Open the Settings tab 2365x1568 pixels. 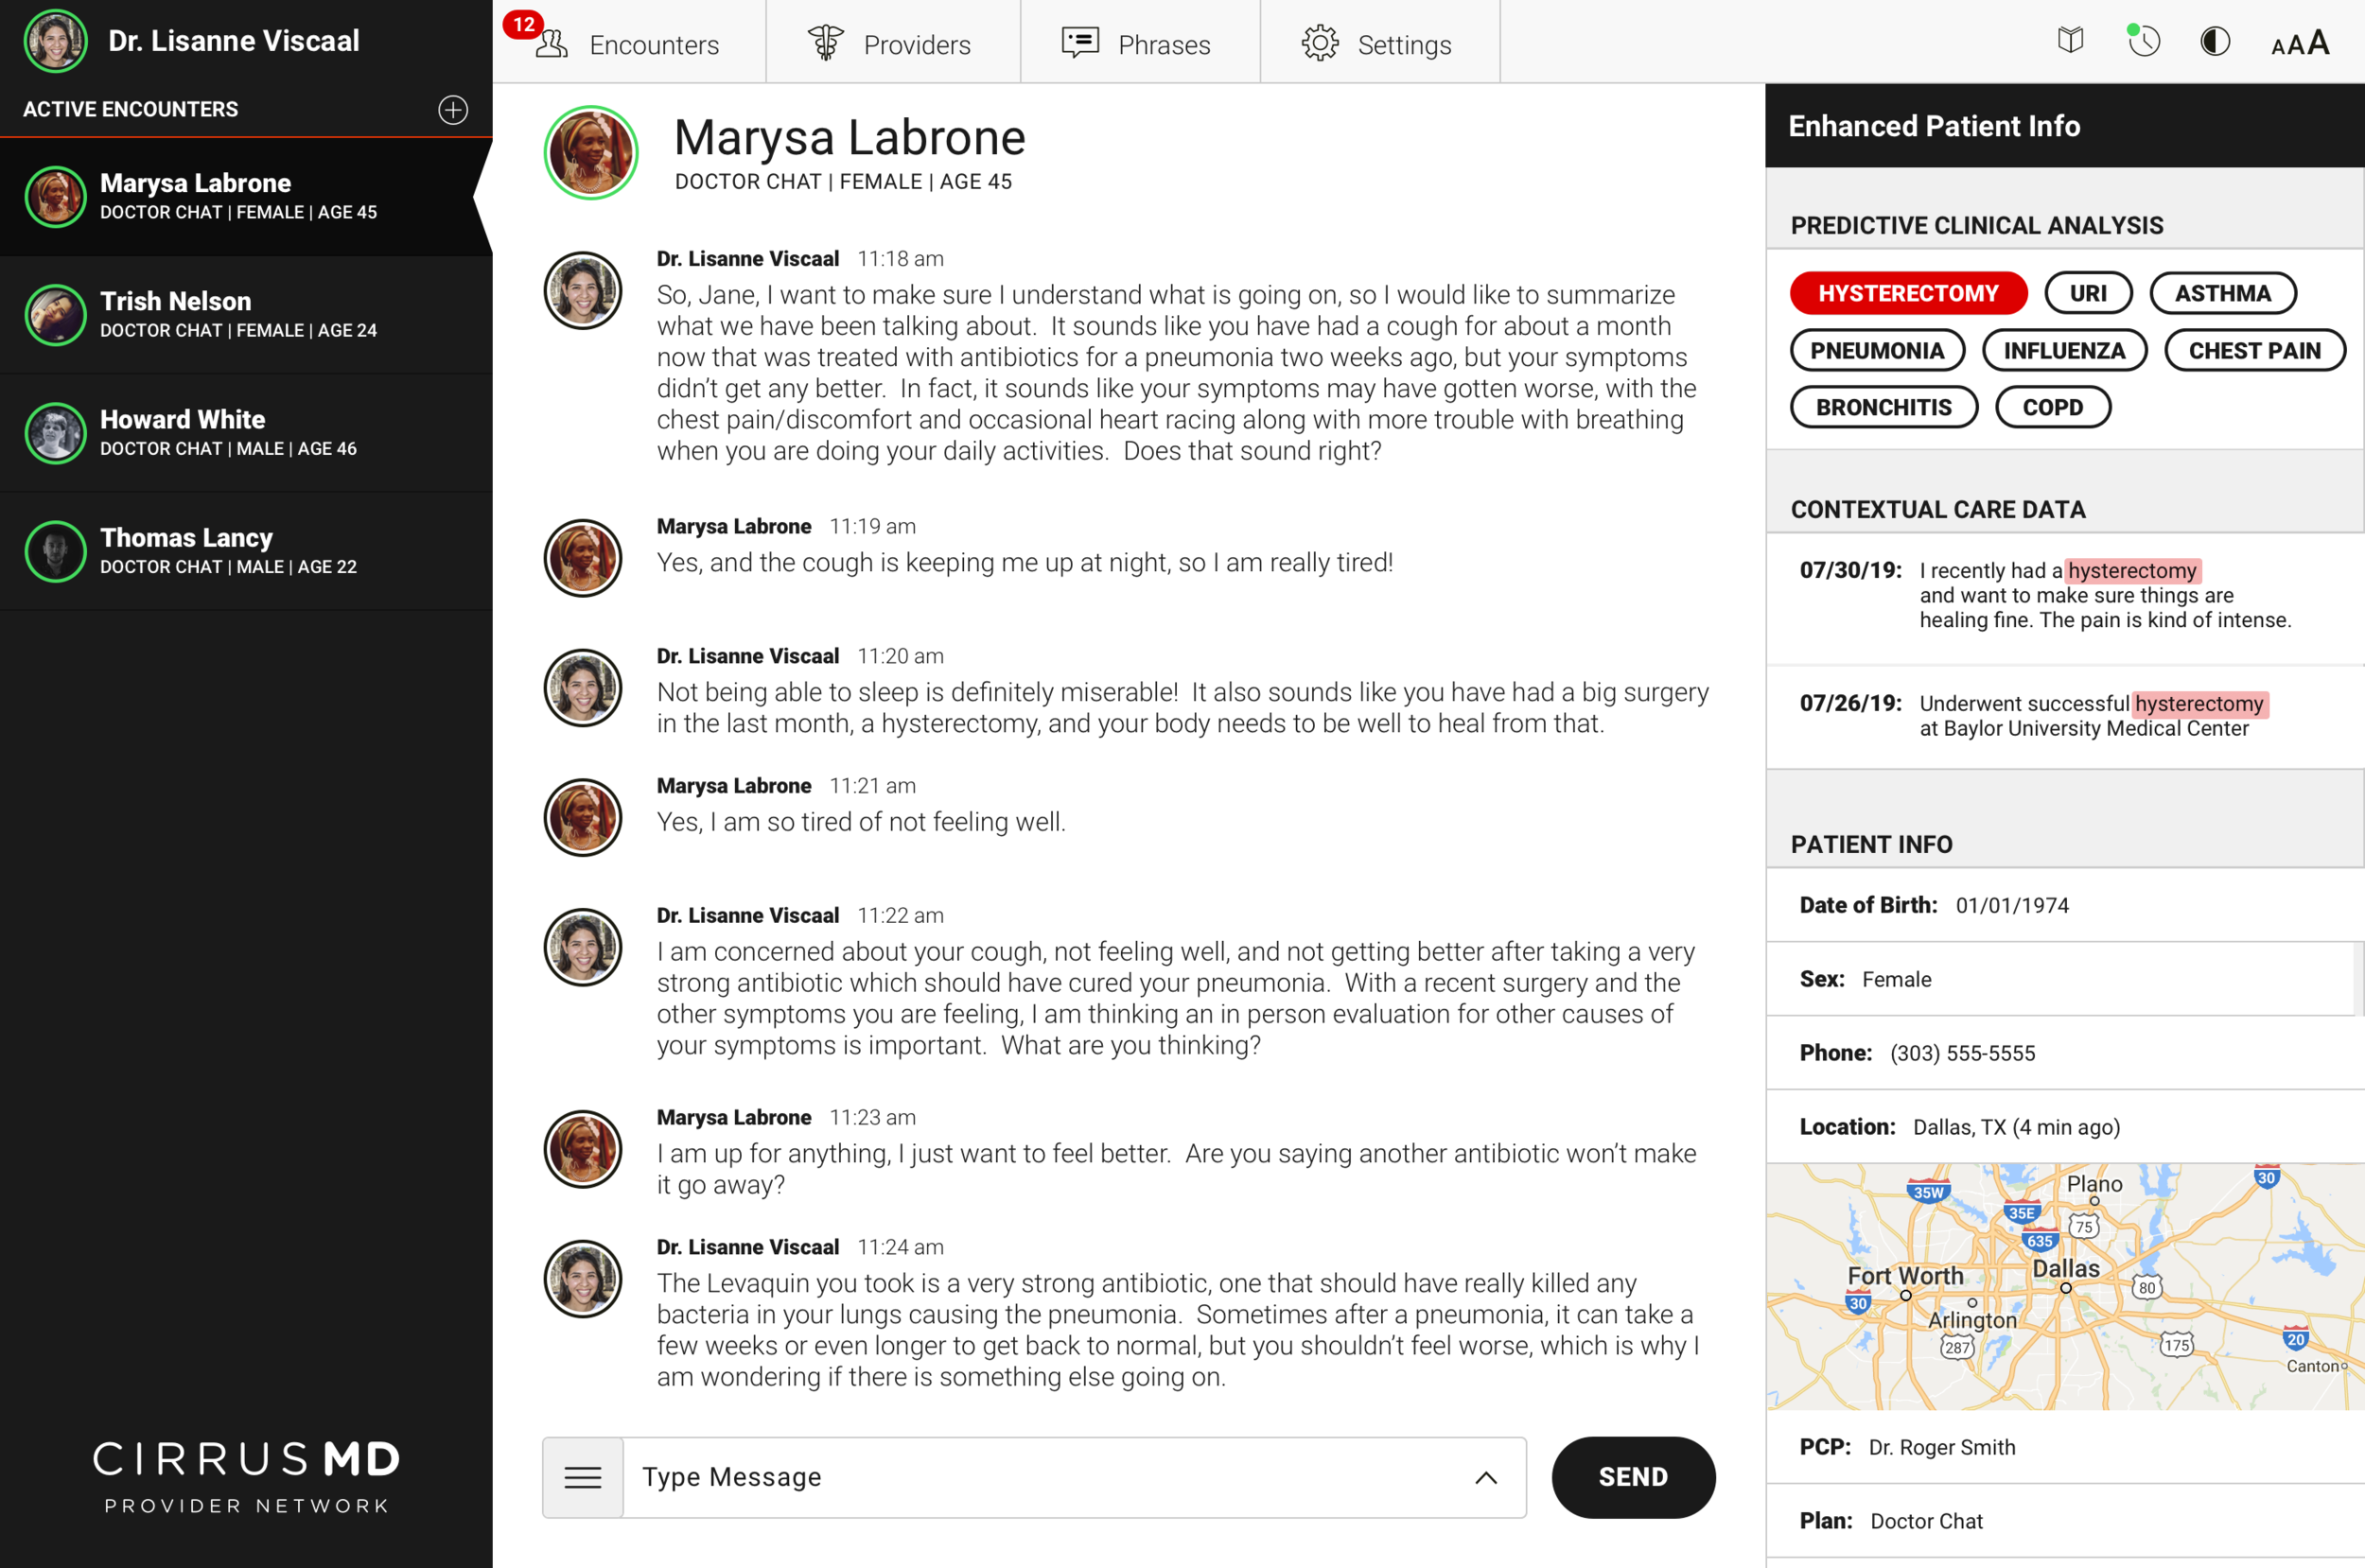click(1379, 44)
